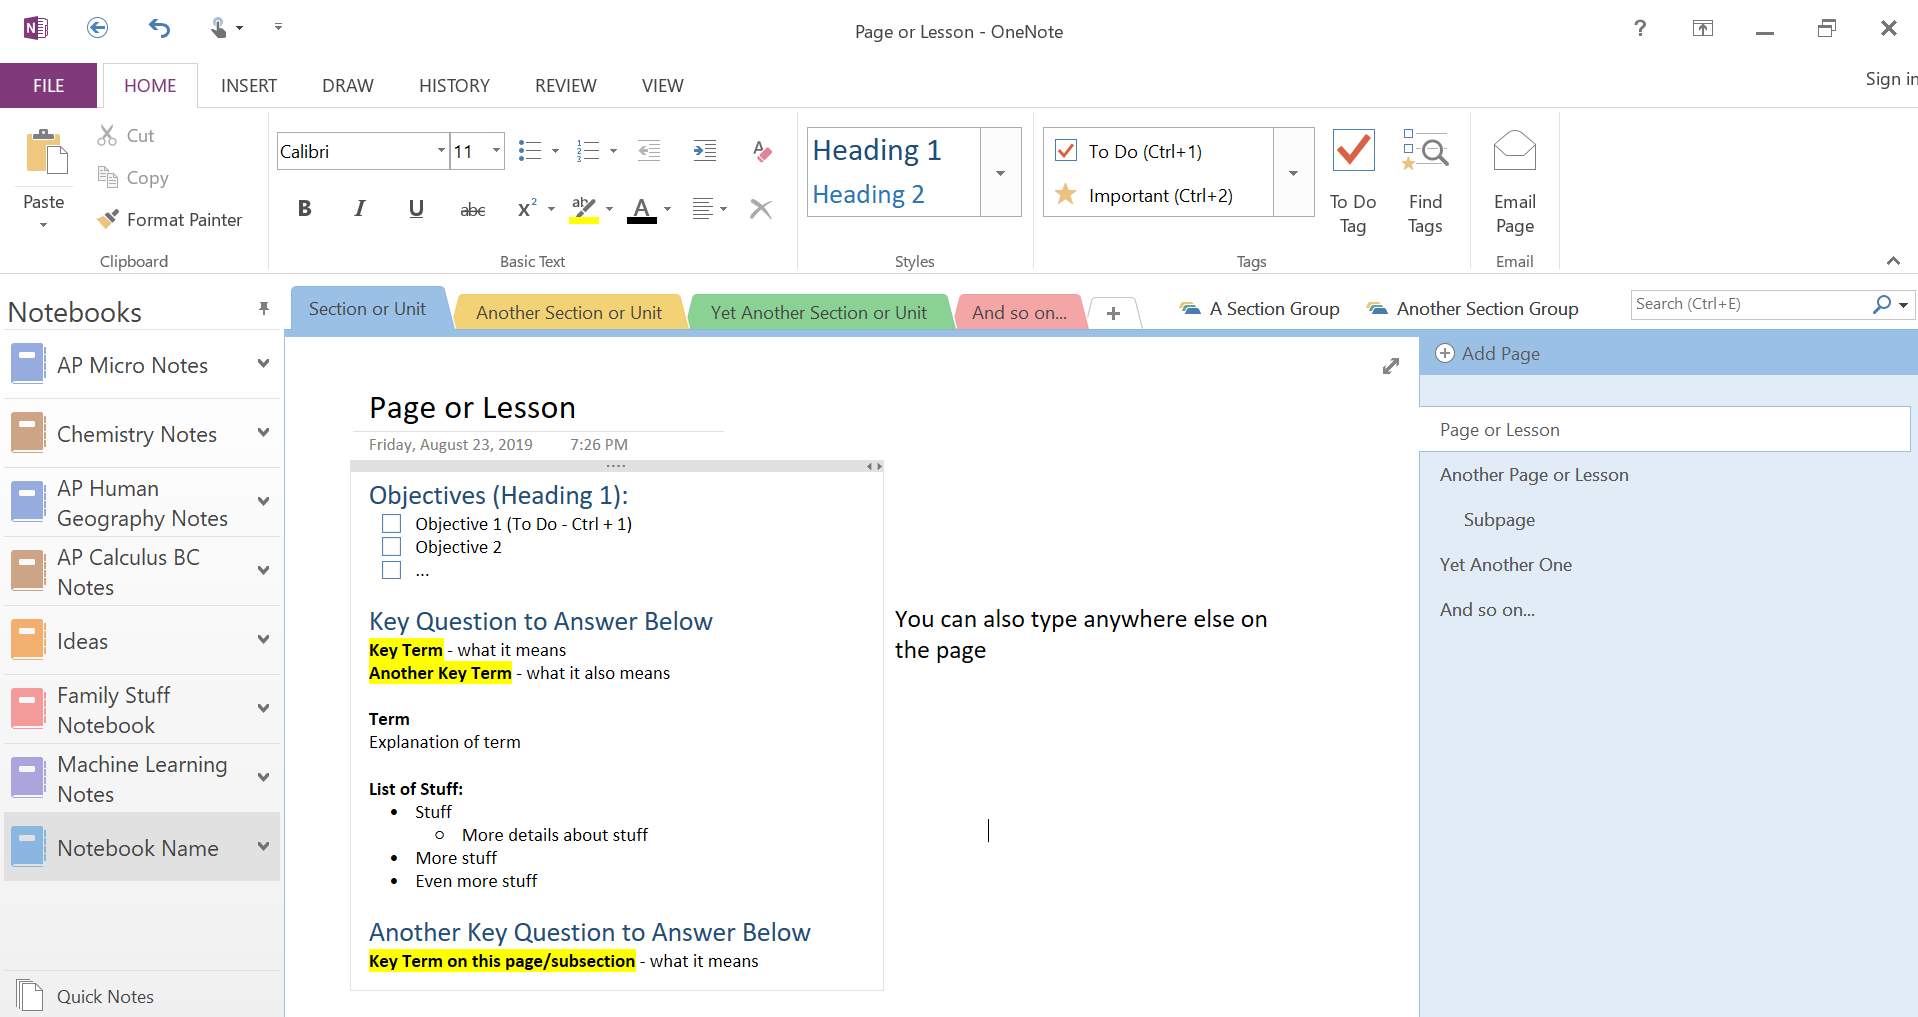Screen dimensions: 1918x1017
Task: Toggle Italic text formatting
Action: (x=360, y=208)
